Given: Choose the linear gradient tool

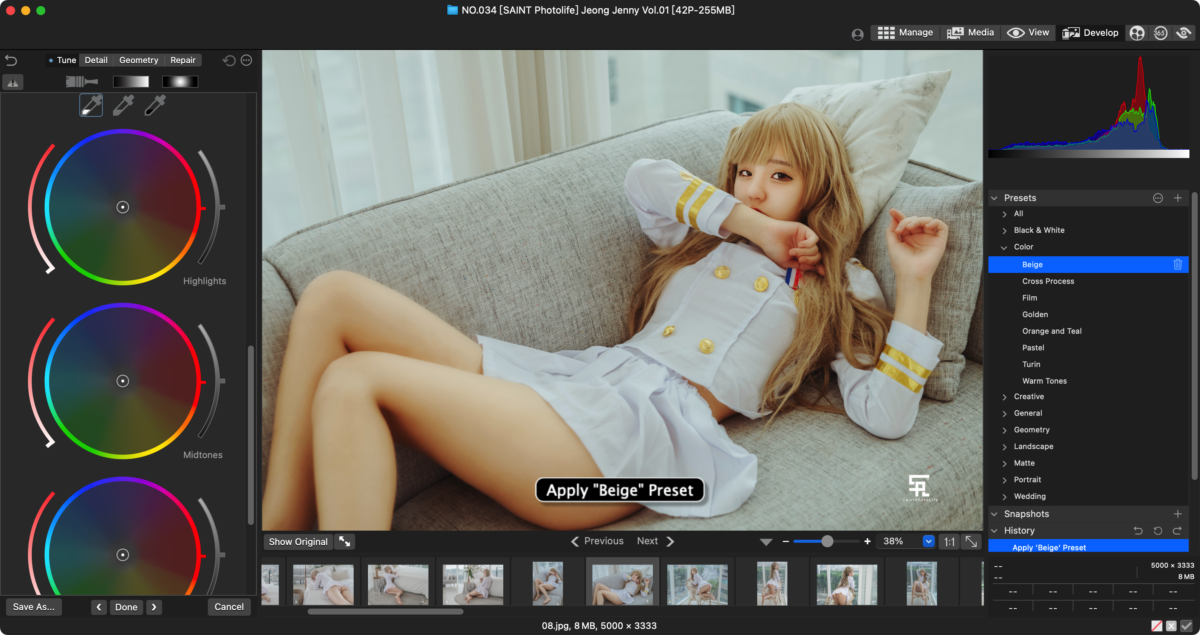Looking at the screenshot, I should (x=131, y=82).
